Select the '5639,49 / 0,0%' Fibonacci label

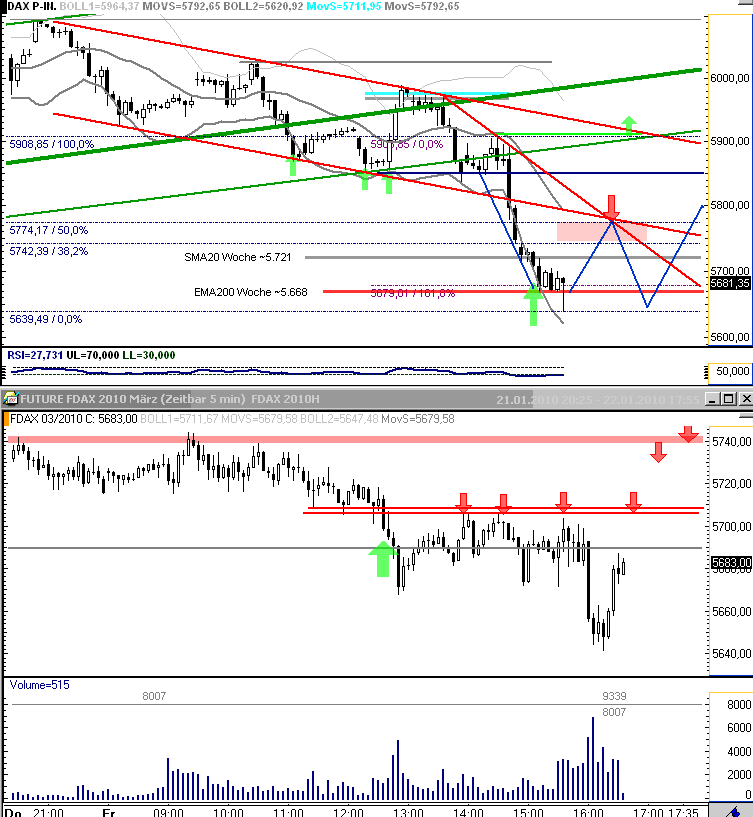[46, 319]
